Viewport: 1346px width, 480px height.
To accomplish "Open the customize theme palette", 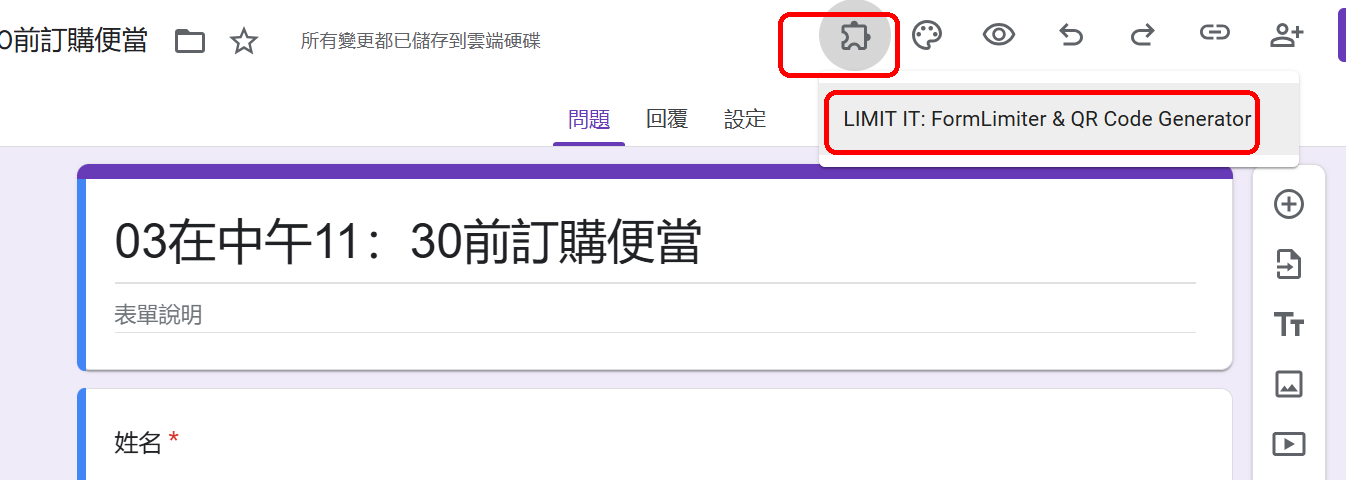I will coord(927,36).
